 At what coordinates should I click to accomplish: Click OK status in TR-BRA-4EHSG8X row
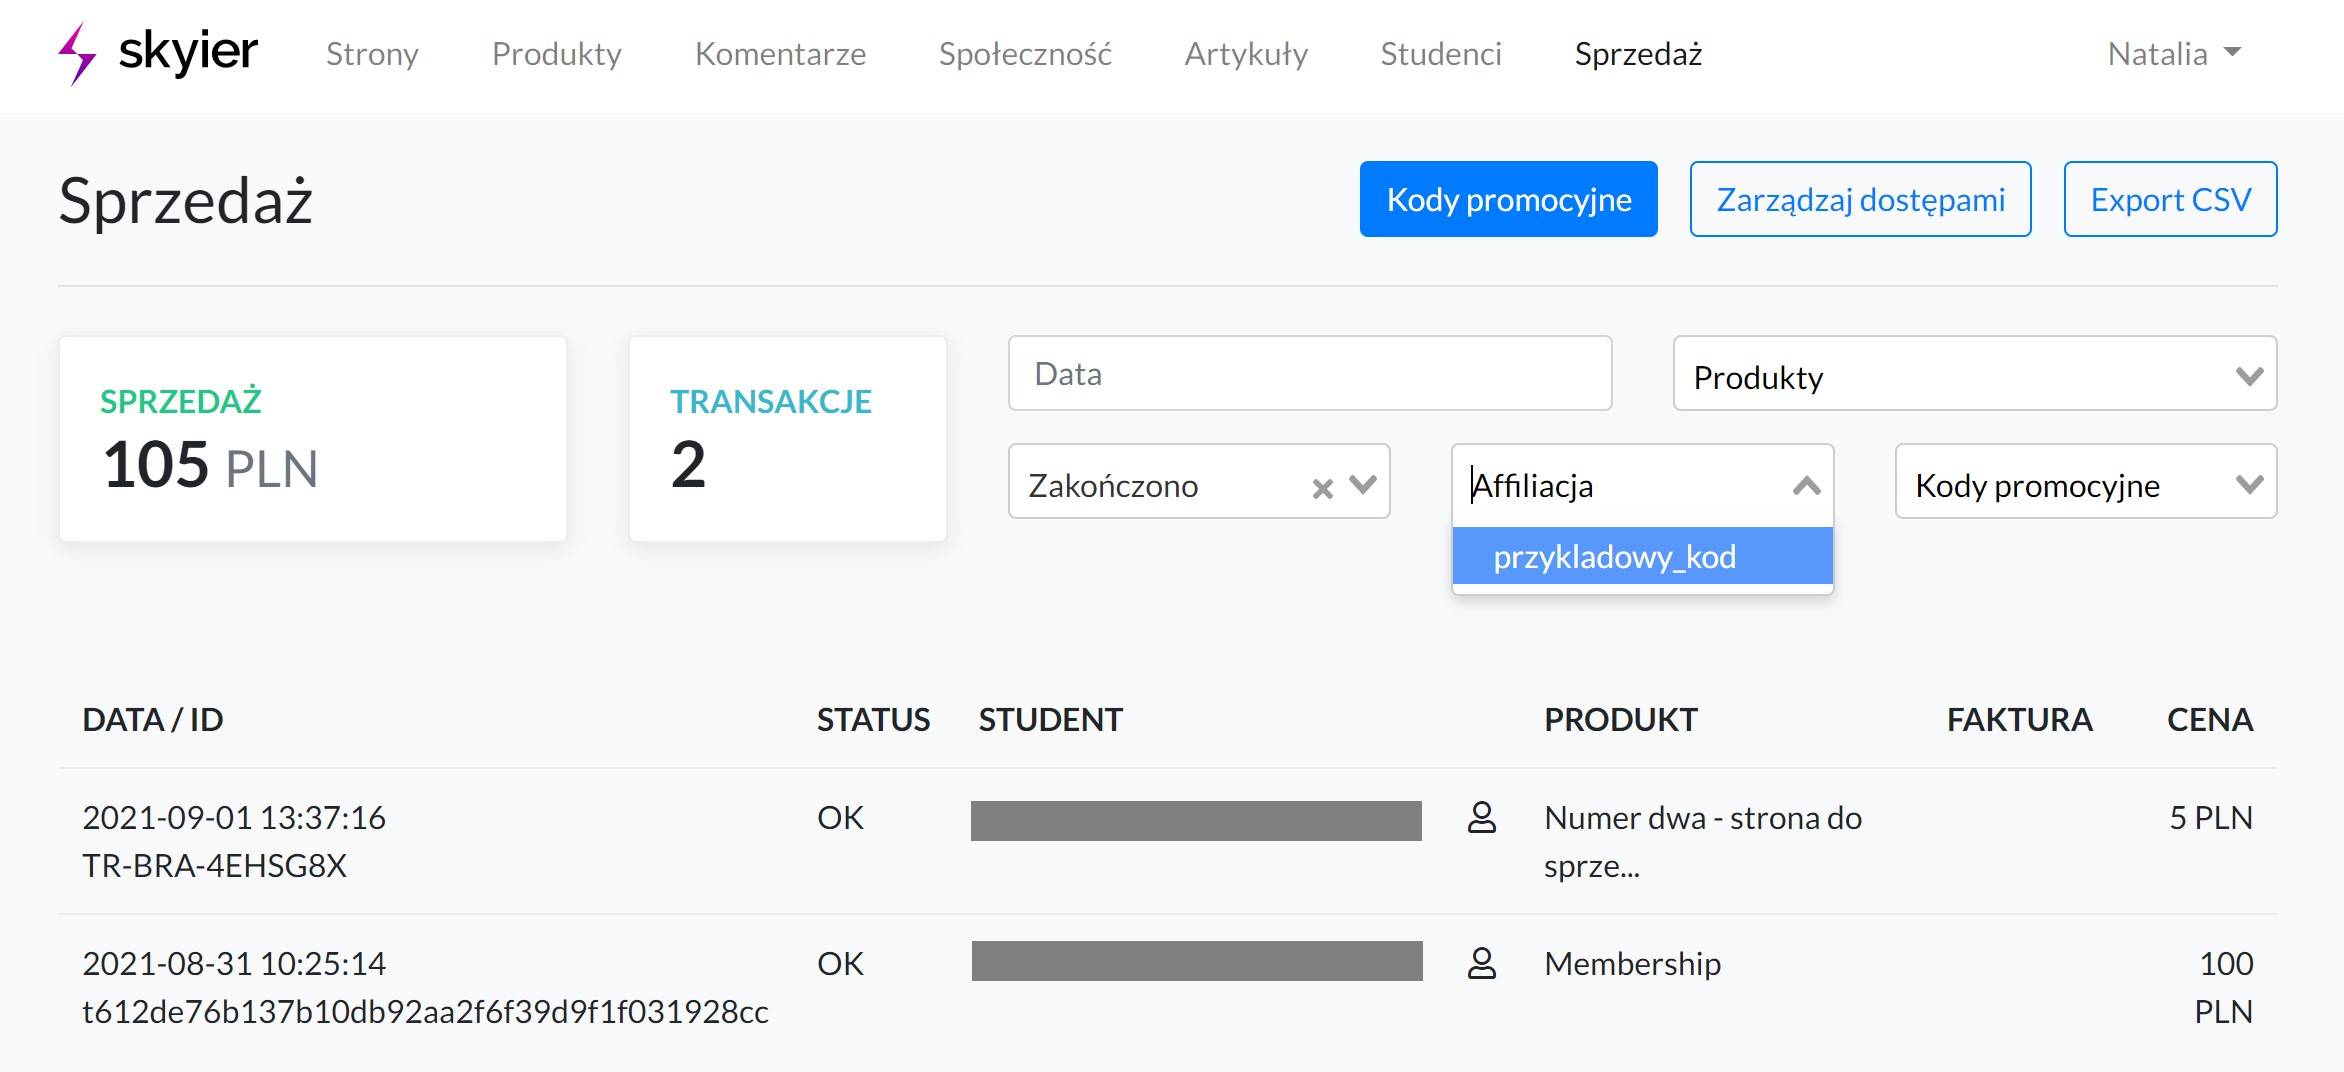(x=840, y=817)
